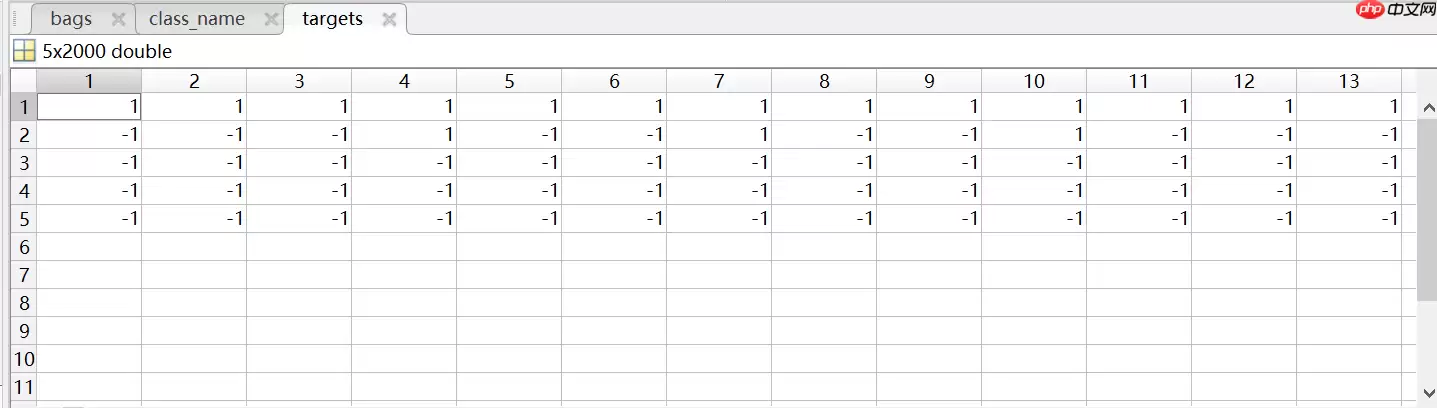
Task: Select column 13 header
Action: click(1349, 82)
